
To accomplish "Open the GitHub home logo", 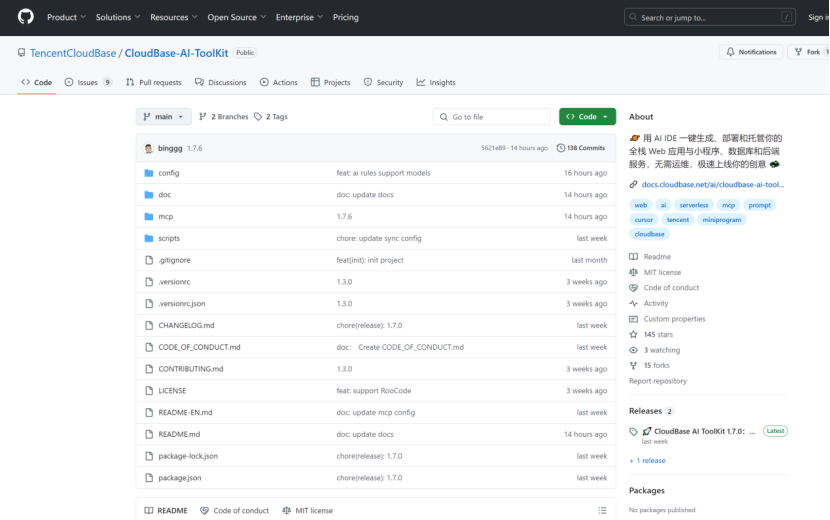I will (x=25, y=17).
